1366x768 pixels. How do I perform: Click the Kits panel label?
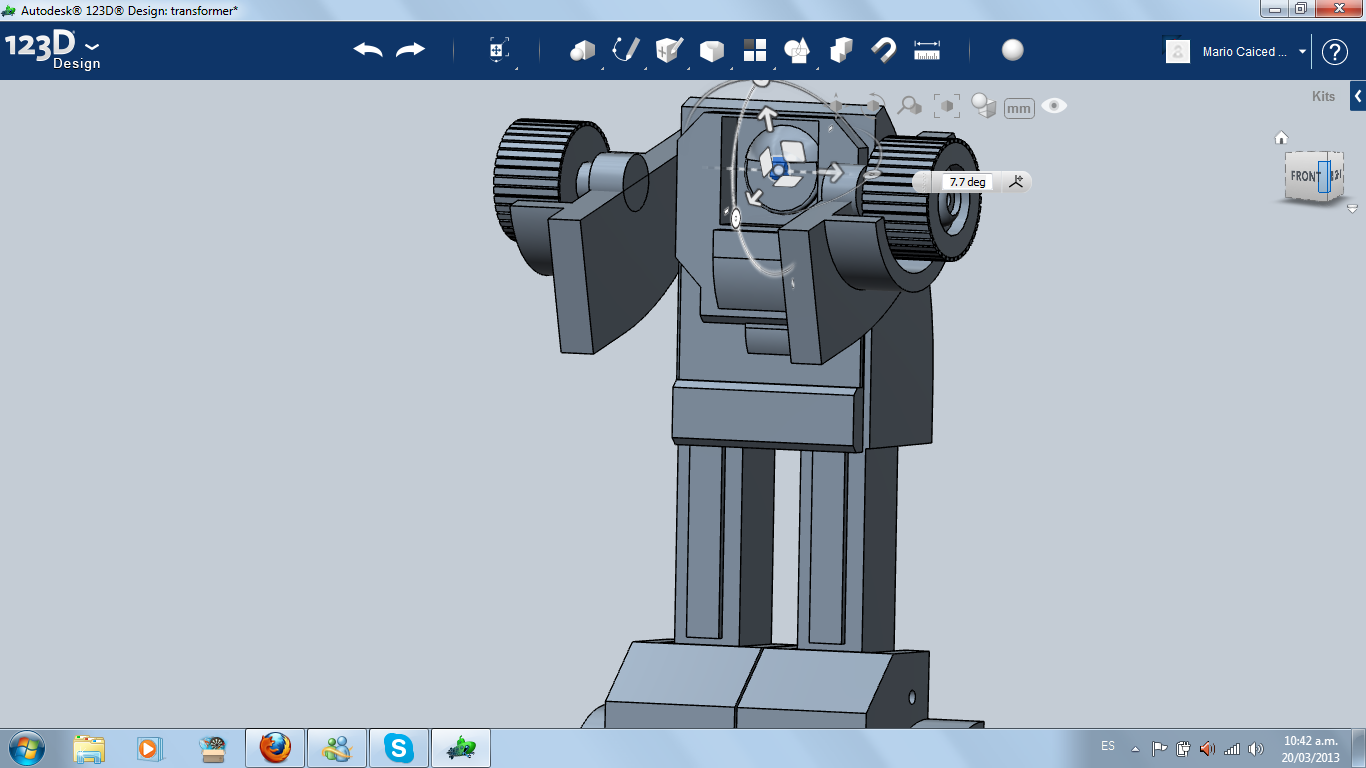tap(1323, 97)
